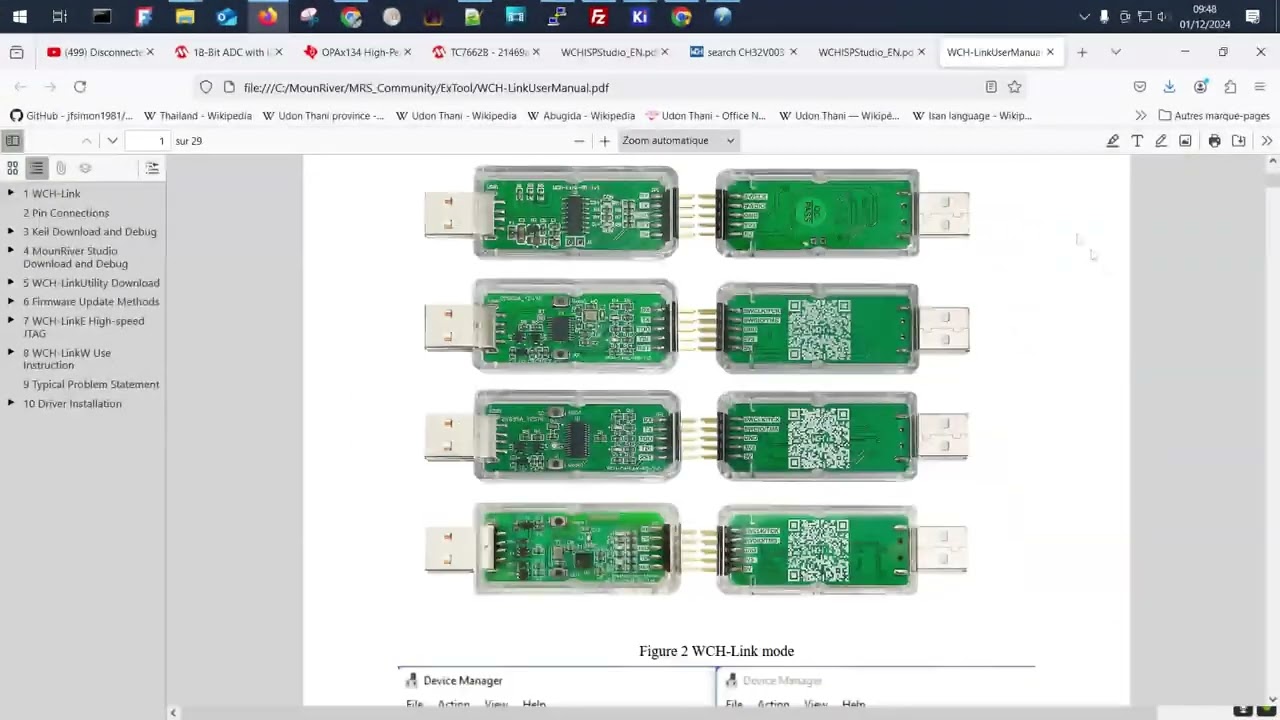This screenshot has width=1280, height=720.
Task: Open the 'Abugida - Wikipedia' bookmark
Action: (x=580, y=116)
